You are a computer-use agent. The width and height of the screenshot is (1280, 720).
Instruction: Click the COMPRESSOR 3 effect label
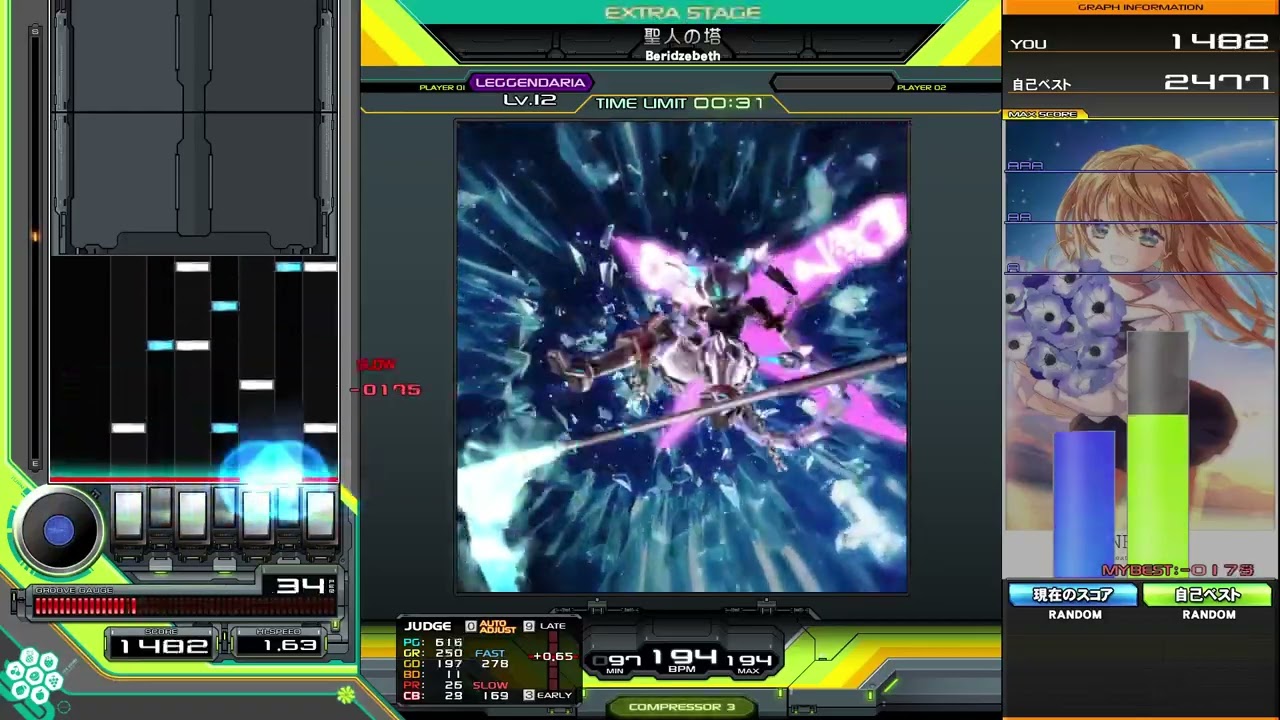[x=682, y=707]
